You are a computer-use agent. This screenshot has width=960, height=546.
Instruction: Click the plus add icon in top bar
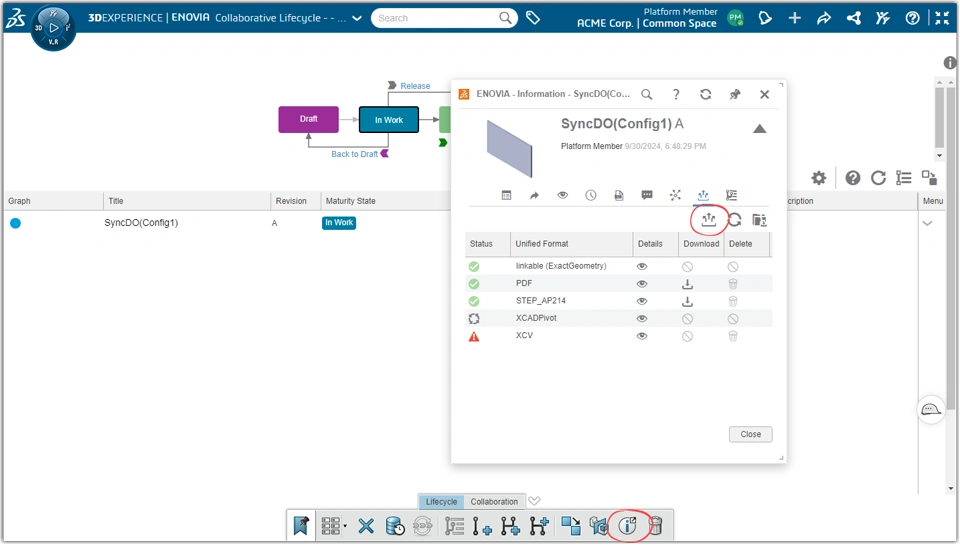click(795, 18)
